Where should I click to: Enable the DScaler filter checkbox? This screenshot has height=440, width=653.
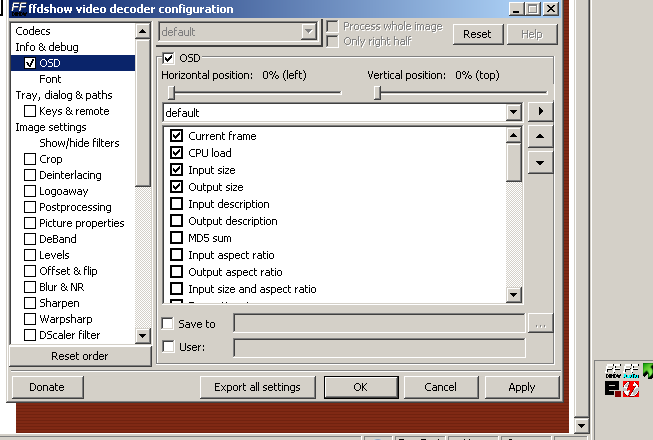[x=30, y=335]
